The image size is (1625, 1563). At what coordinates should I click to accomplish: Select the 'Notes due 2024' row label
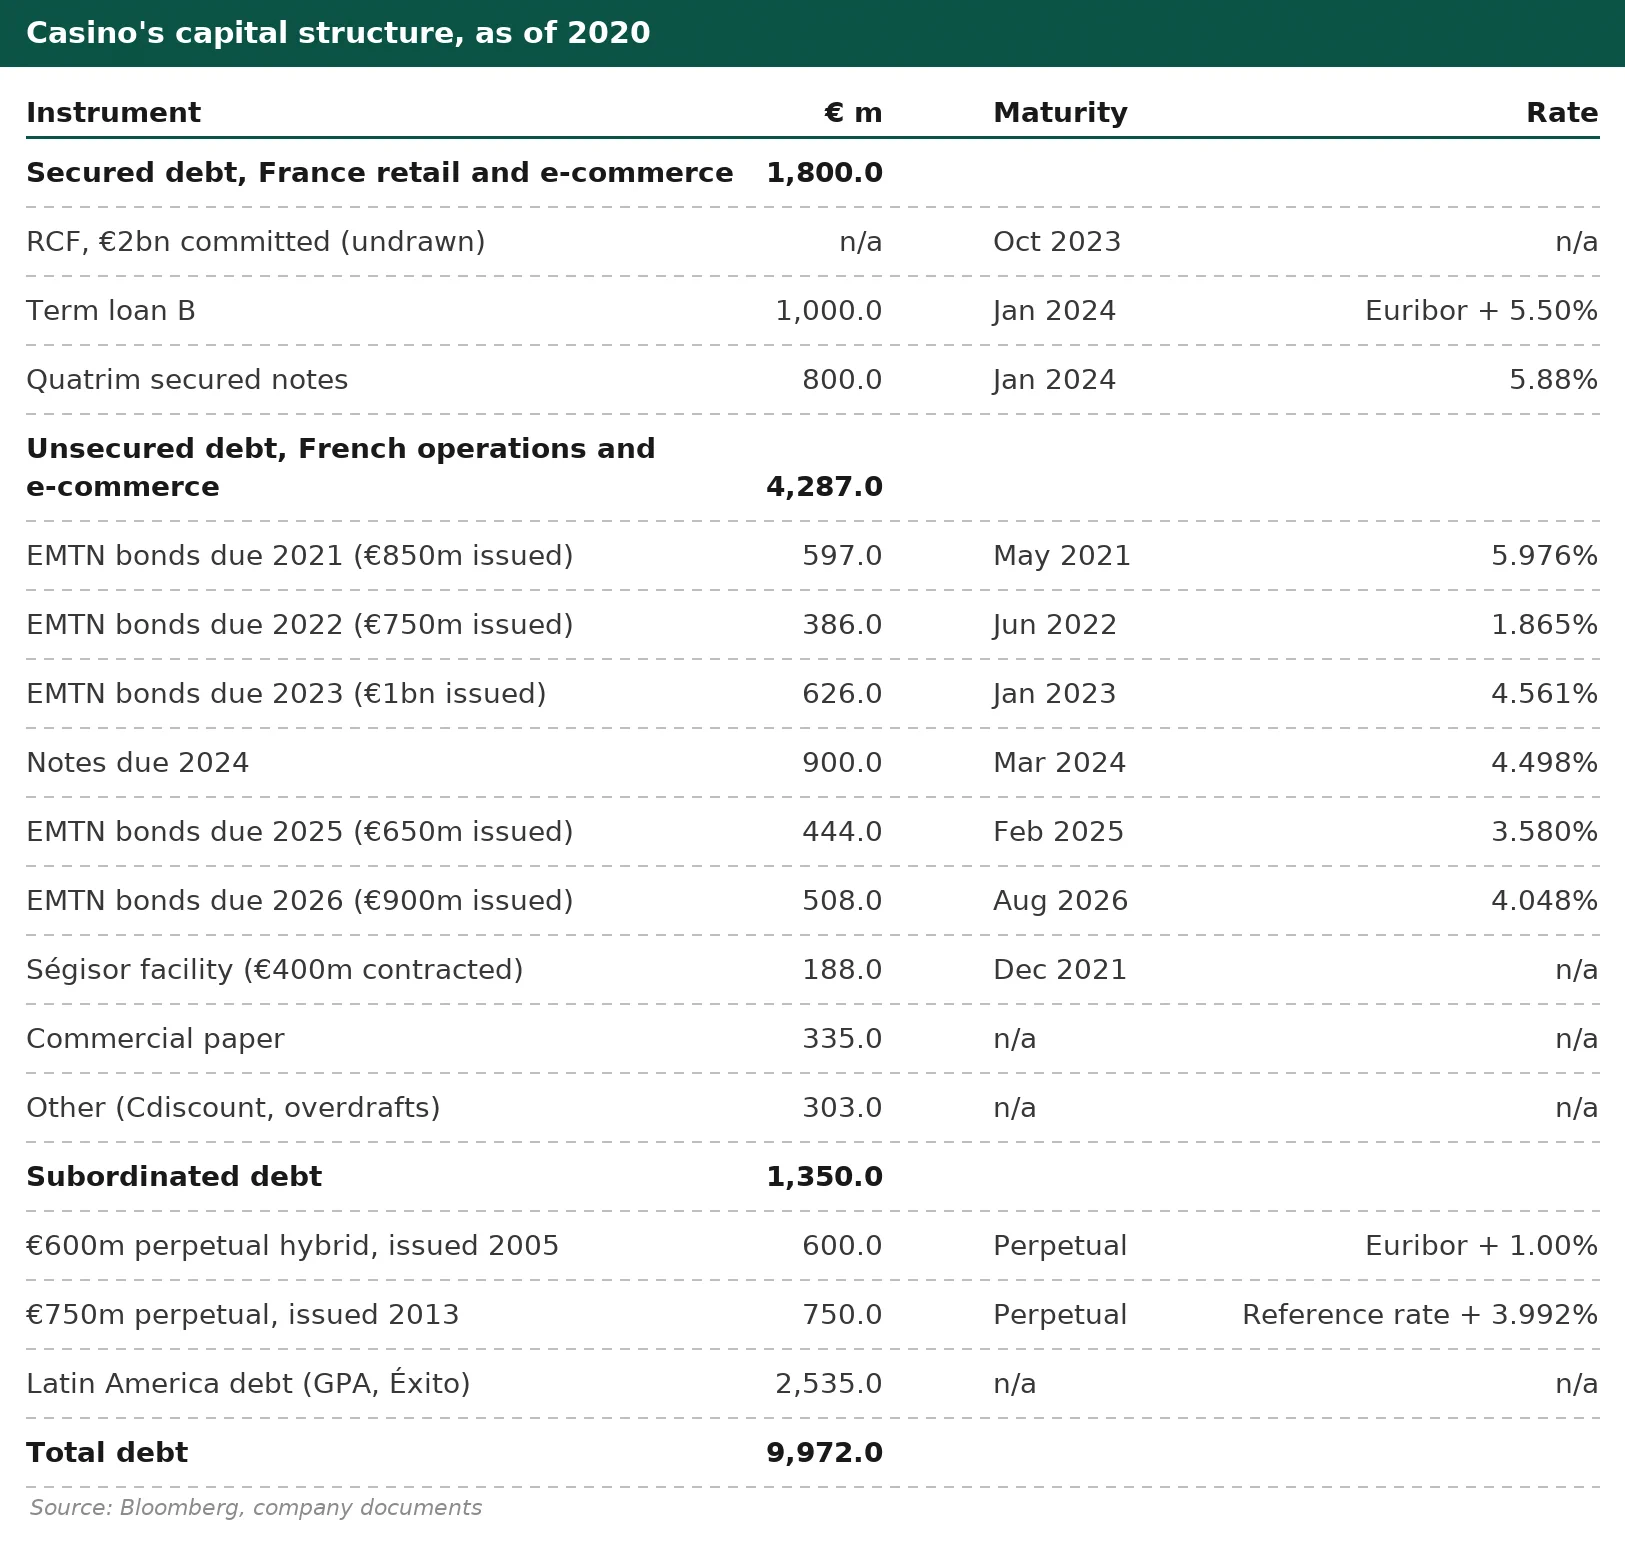pos(137,763)
